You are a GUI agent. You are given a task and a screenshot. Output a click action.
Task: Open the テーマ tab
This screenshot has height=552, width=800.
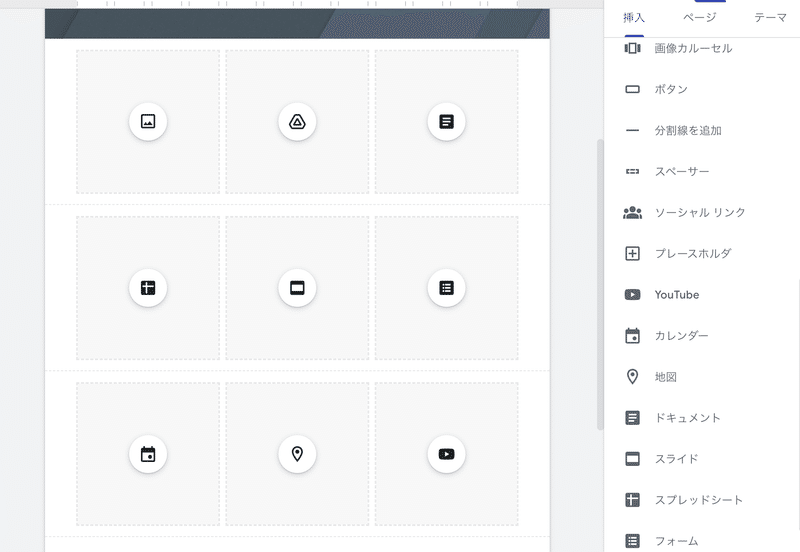[x=770, y=18]
